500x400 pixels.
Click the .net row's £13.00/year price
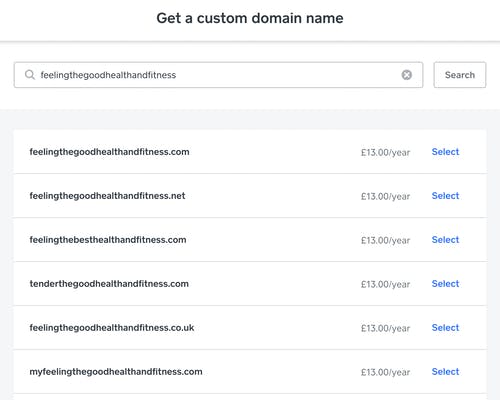[385, 196]
